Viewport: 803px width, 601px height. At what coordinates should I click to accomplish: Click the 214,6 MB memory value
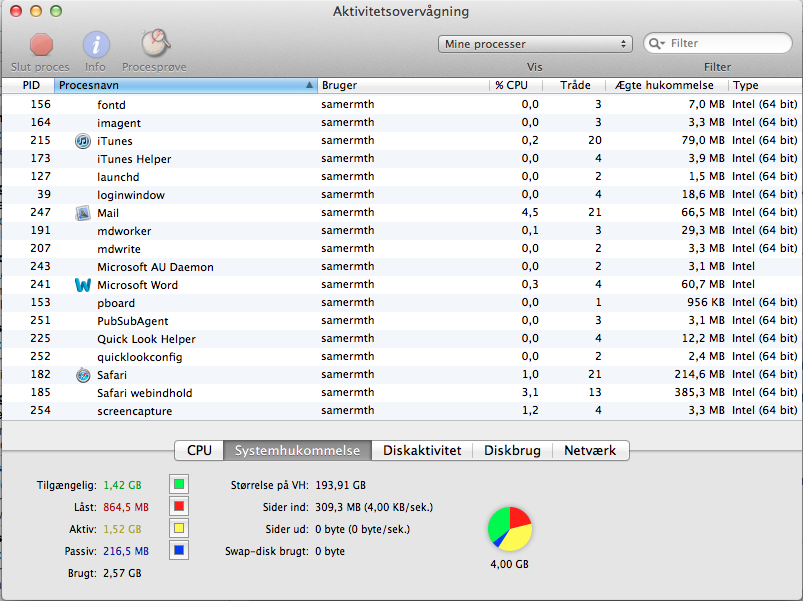(699, 375)
